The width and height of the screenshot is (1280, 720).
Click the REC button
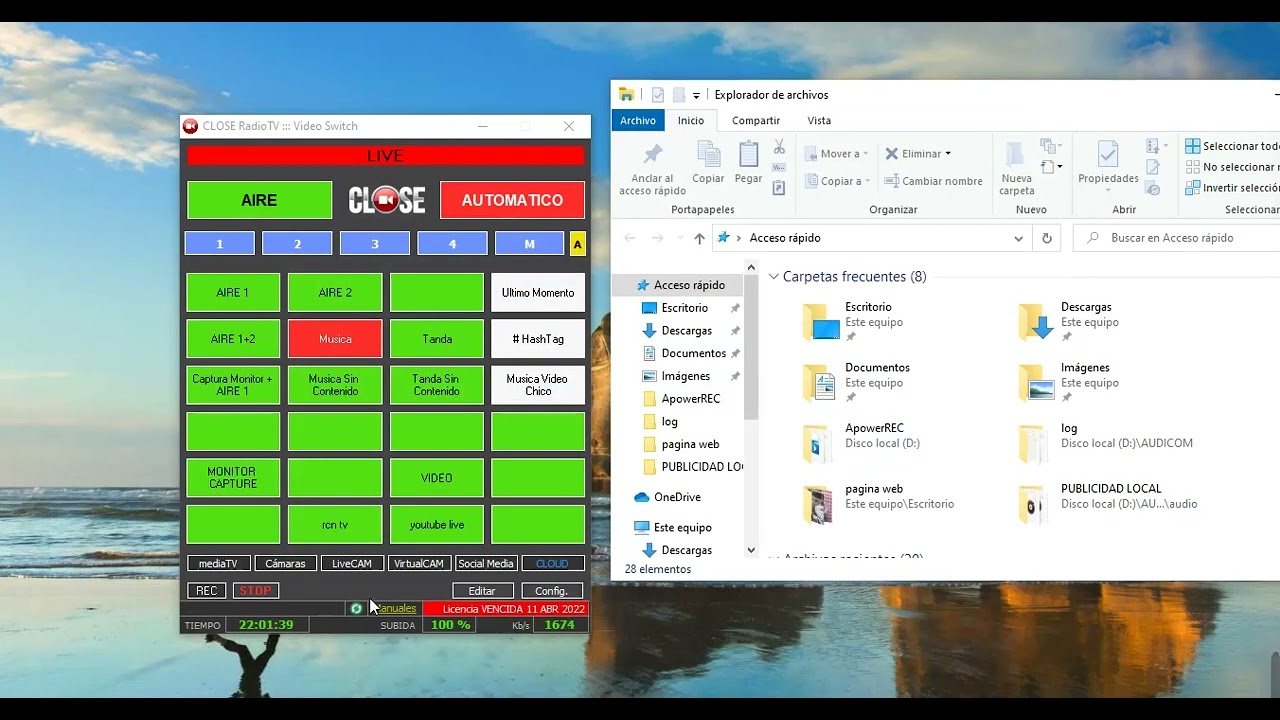[206, 591]
